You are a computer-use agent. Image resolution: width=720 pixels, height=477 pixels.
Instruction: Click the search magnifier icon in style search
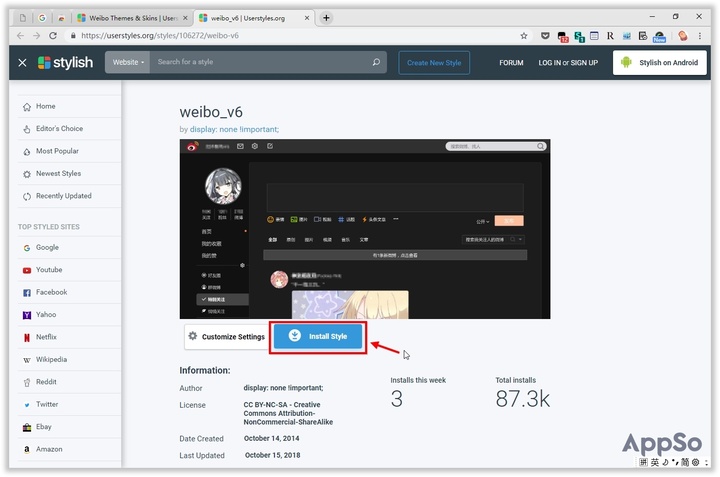(376, 62)
